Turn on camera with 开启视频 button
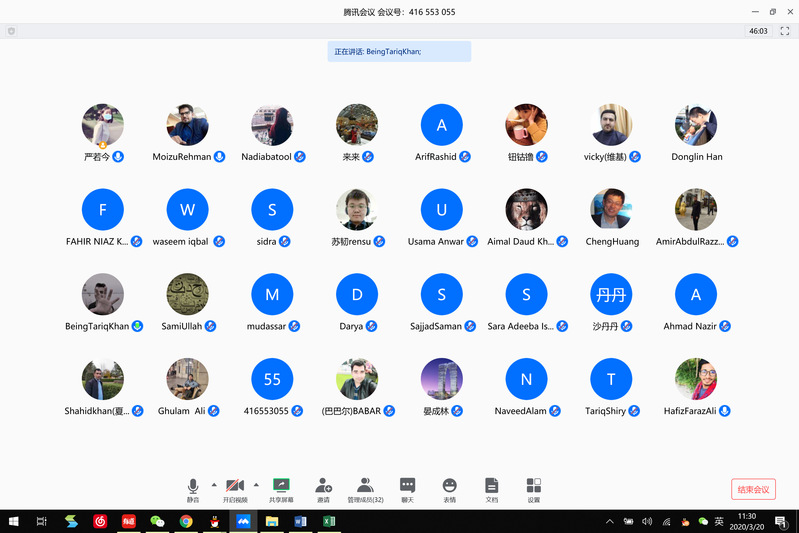The image size is (799, 533). point(235,487)
